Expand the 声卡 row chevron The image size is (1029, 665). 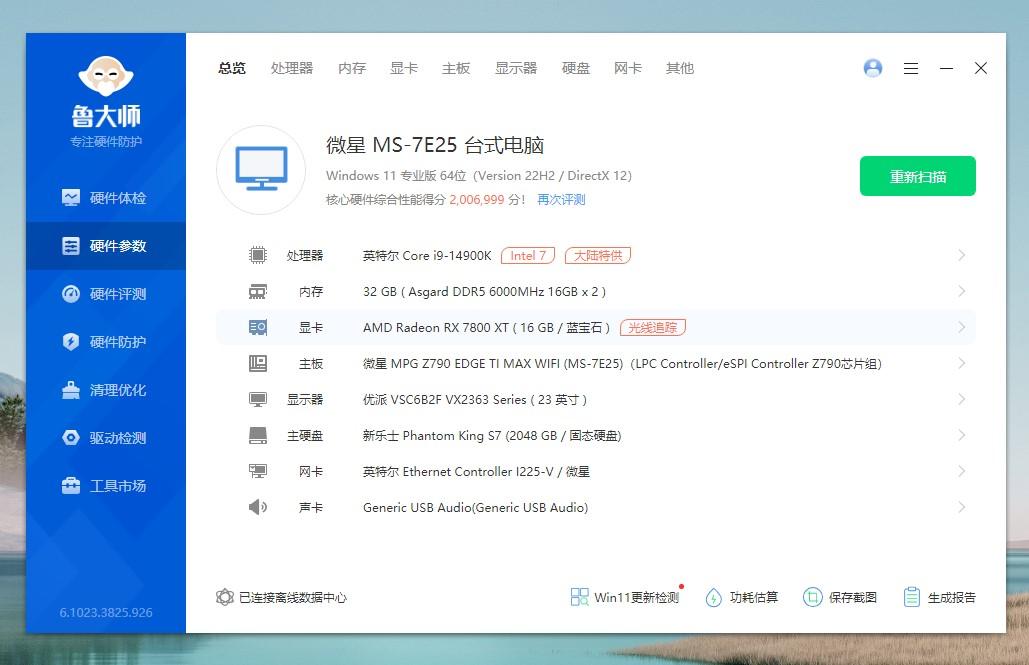coord(961,507)
